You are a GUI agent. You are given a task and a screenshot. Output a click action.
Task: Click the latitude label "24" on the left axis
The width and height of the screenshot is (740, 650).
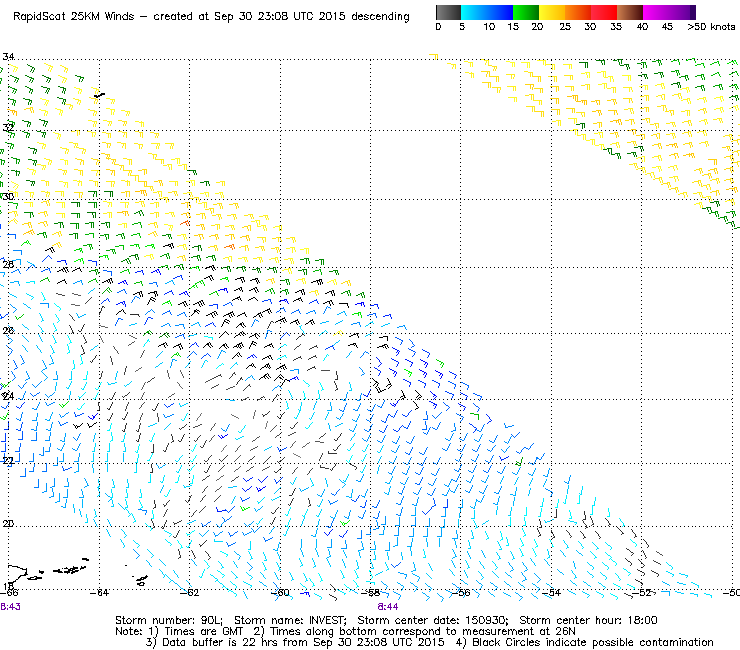[x=8, y=397]
